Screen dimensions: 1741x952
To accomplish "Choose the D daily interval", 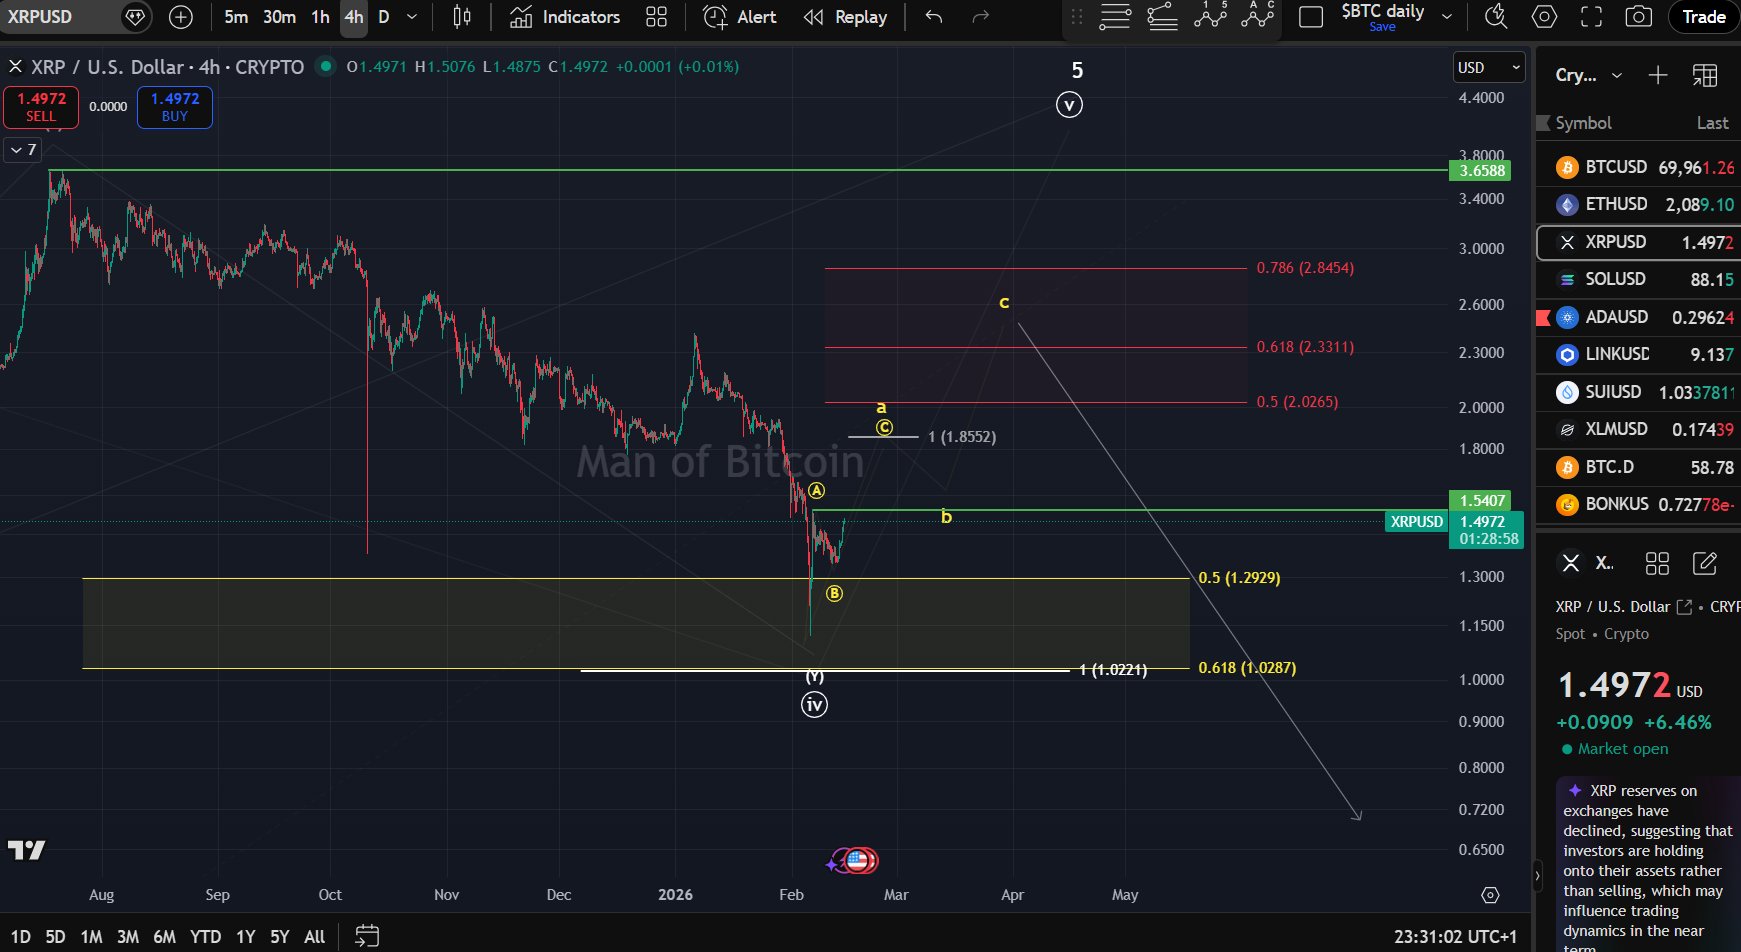I will click(384, 17).
